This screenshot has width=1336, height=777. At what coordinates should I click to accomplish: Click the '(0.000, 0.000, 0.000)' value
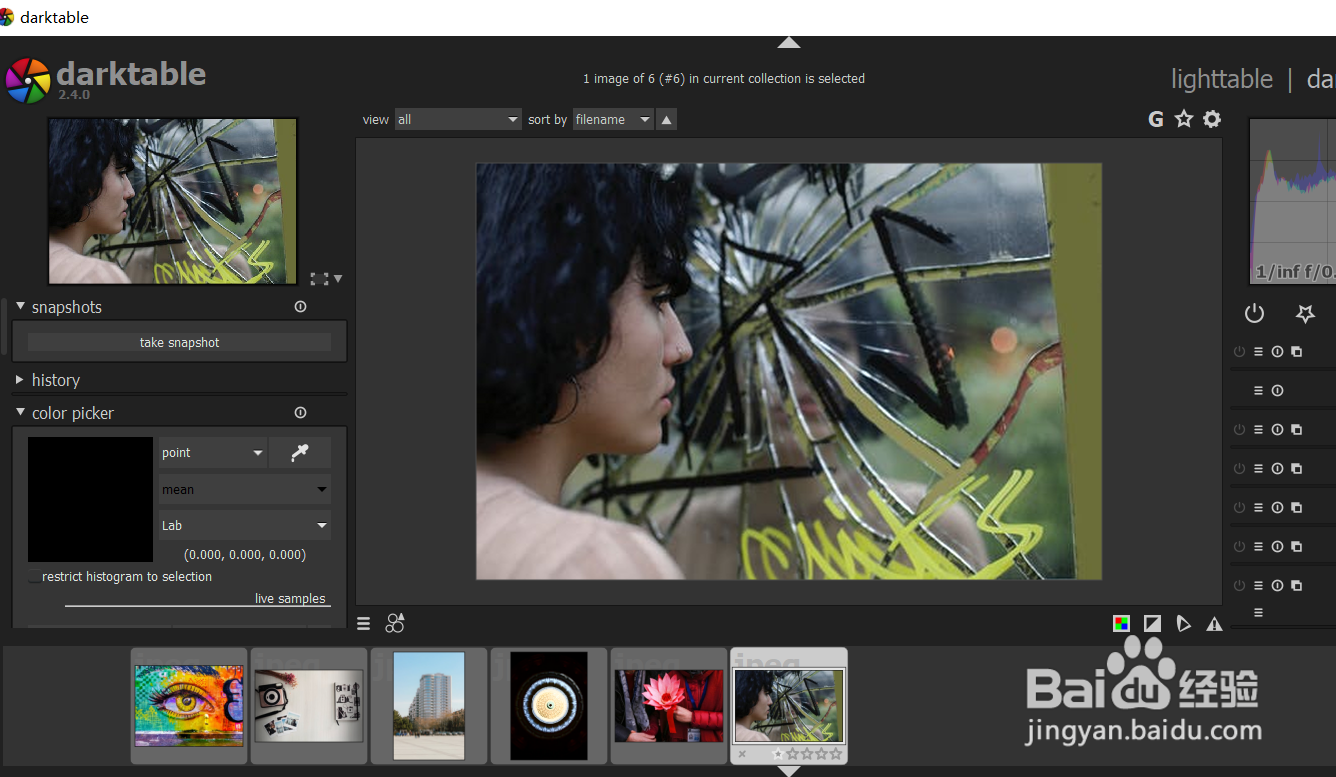245,554
